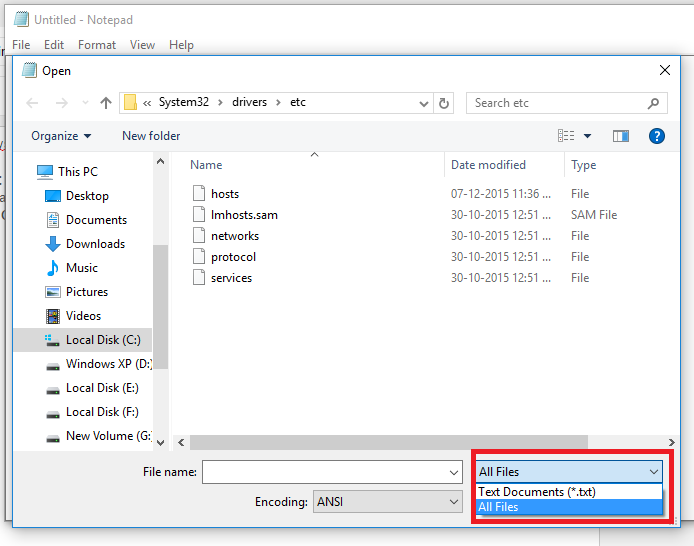Select This PC in navigation pane

point(78,172)
